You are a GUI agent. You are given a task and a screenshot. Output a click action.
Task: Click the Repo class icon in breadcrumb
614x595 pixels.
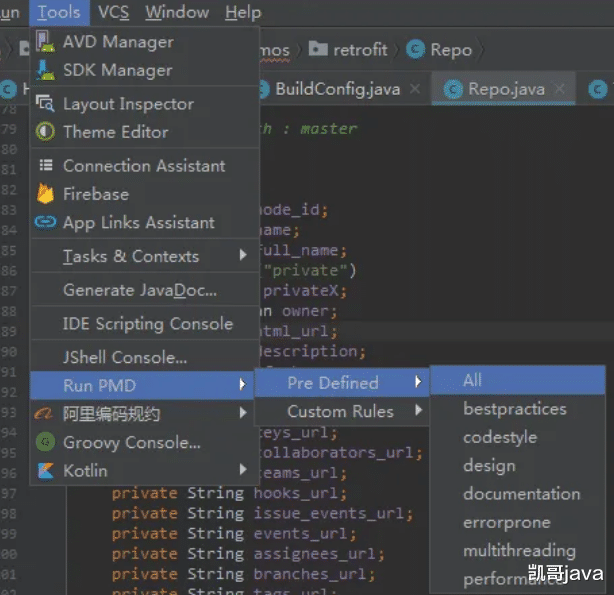(x=415, y=49)
